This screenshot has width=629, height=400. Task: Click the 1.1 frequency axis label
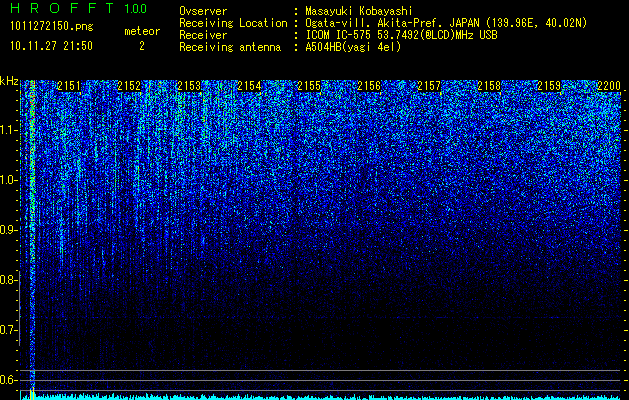point(7,130)
